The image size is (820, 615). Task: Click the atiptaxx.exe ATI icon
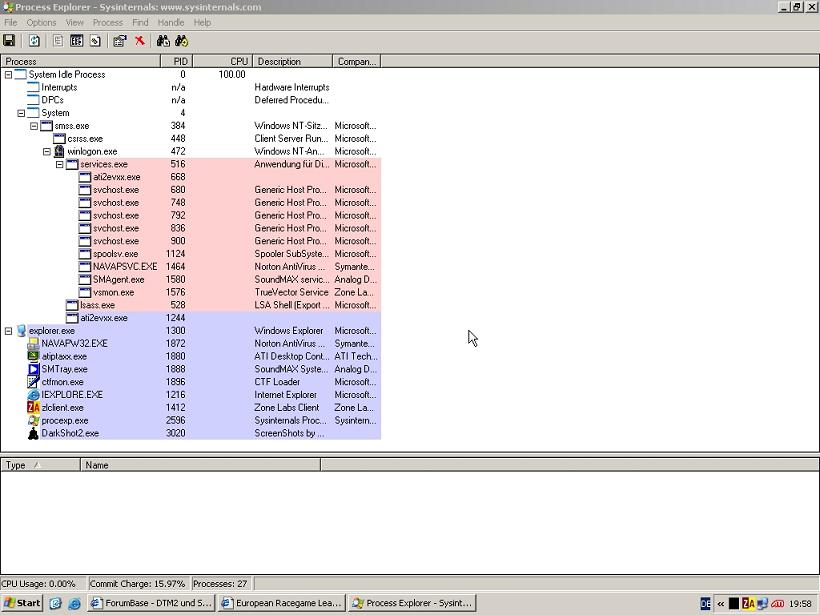click(33, 356)
